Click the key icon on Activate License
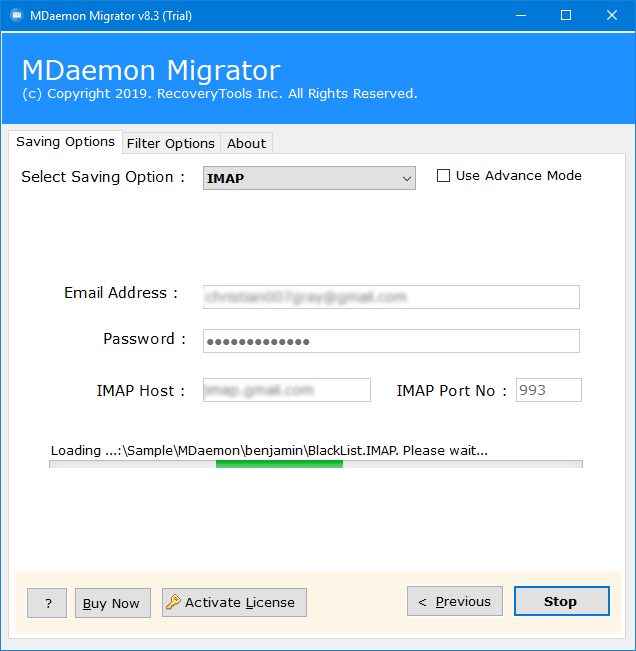The image size is (636, 651). (x=173, y=602)
